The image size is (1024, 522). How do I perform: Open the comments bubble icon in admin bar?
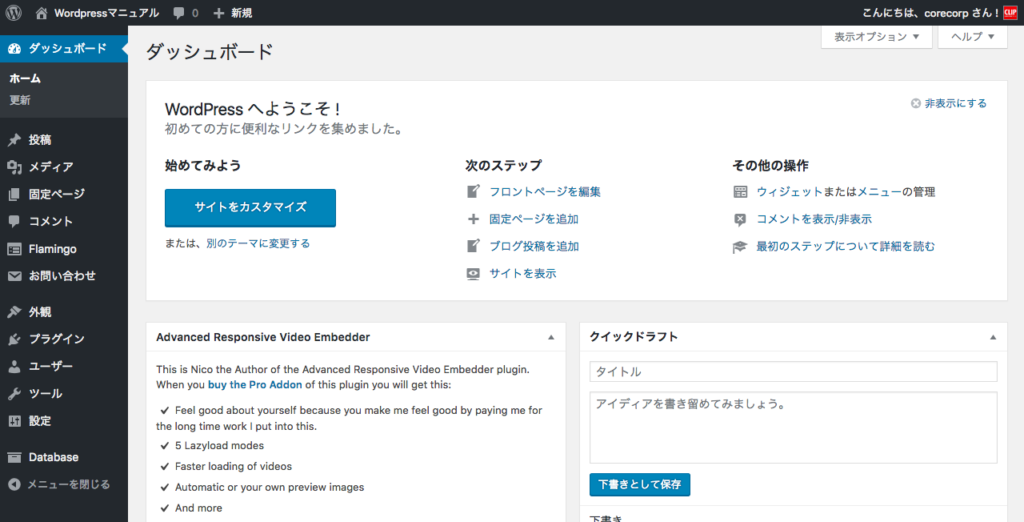coord(178,13)
